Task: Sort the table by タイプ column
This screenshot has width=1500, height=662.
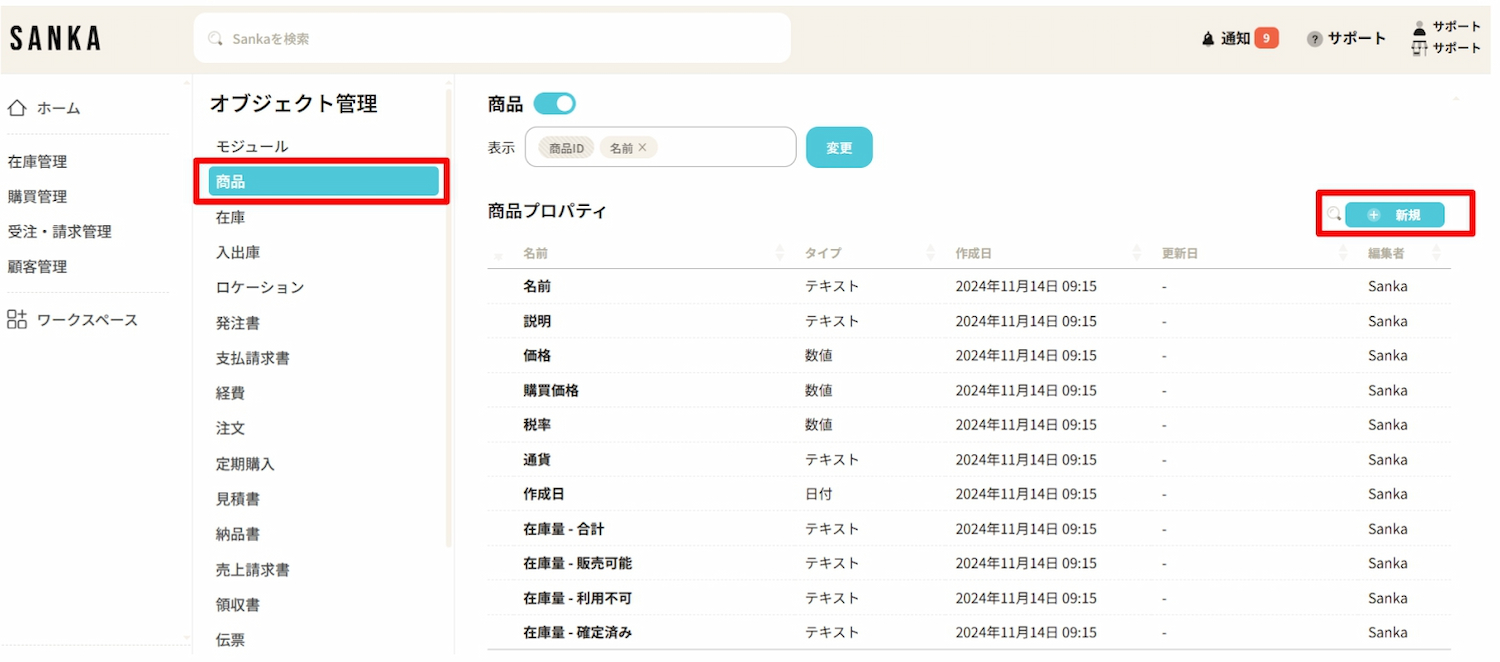Action: pyautogui.click(x=931, y=254)
